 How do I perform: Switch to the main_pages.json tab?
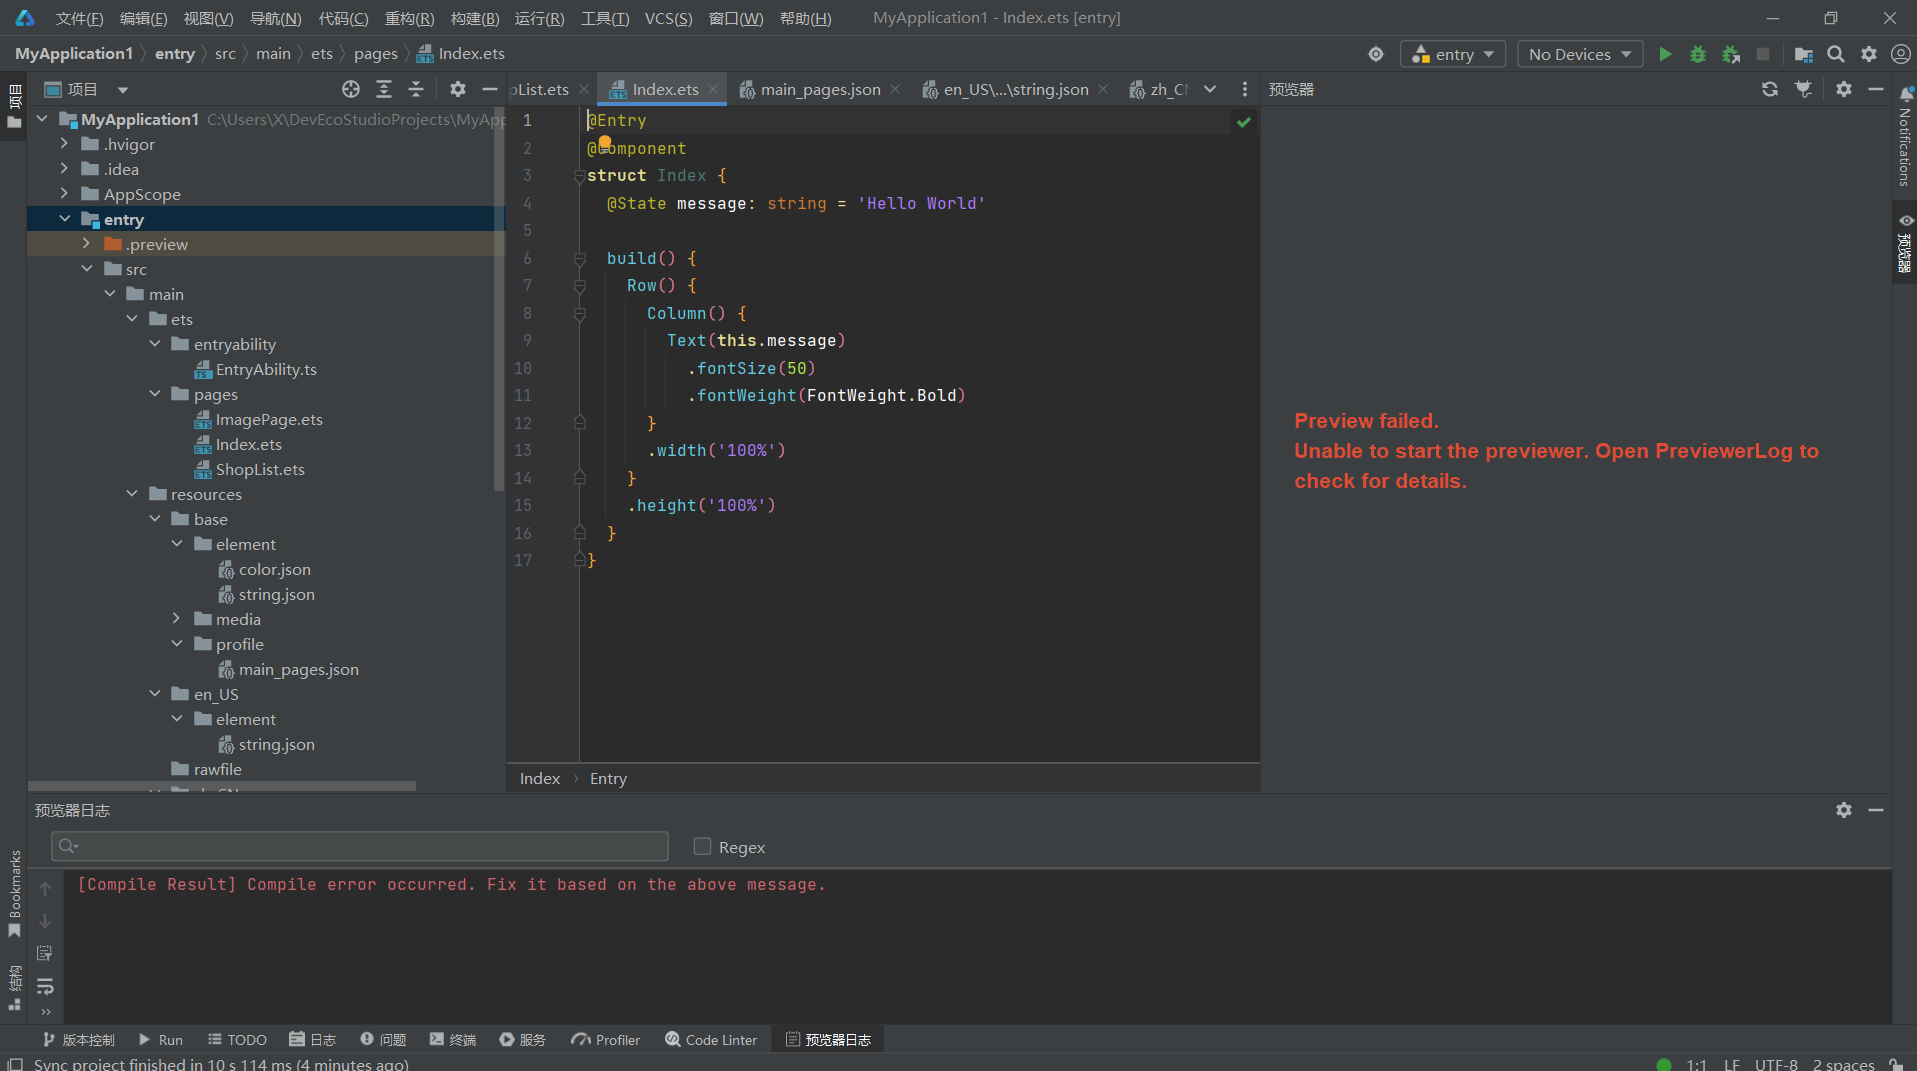tap(819, 89)
